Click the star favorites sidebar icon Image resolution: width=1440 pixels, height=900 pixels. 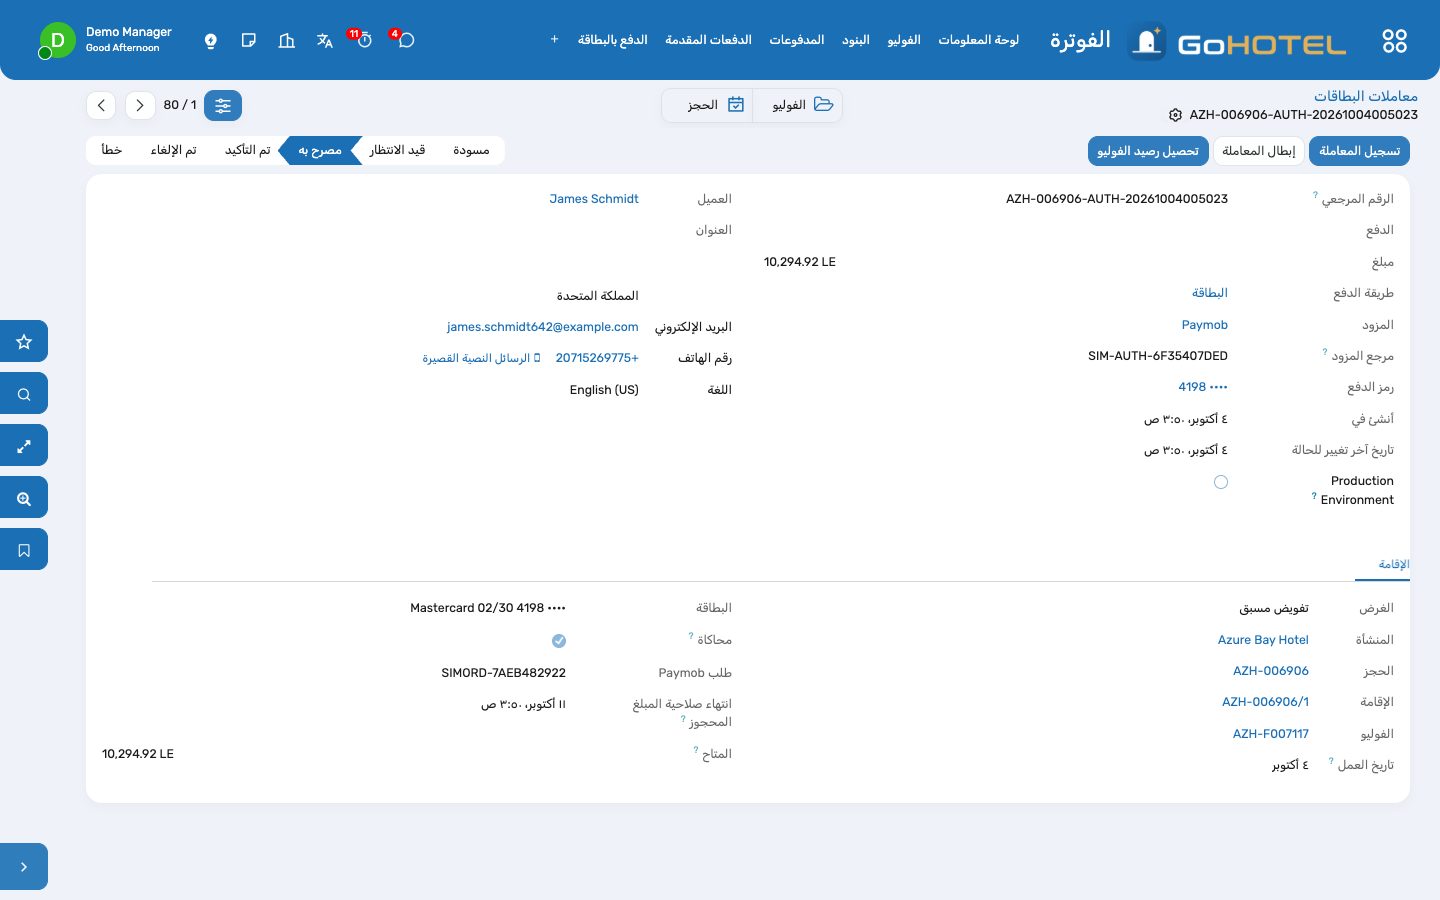24,341
